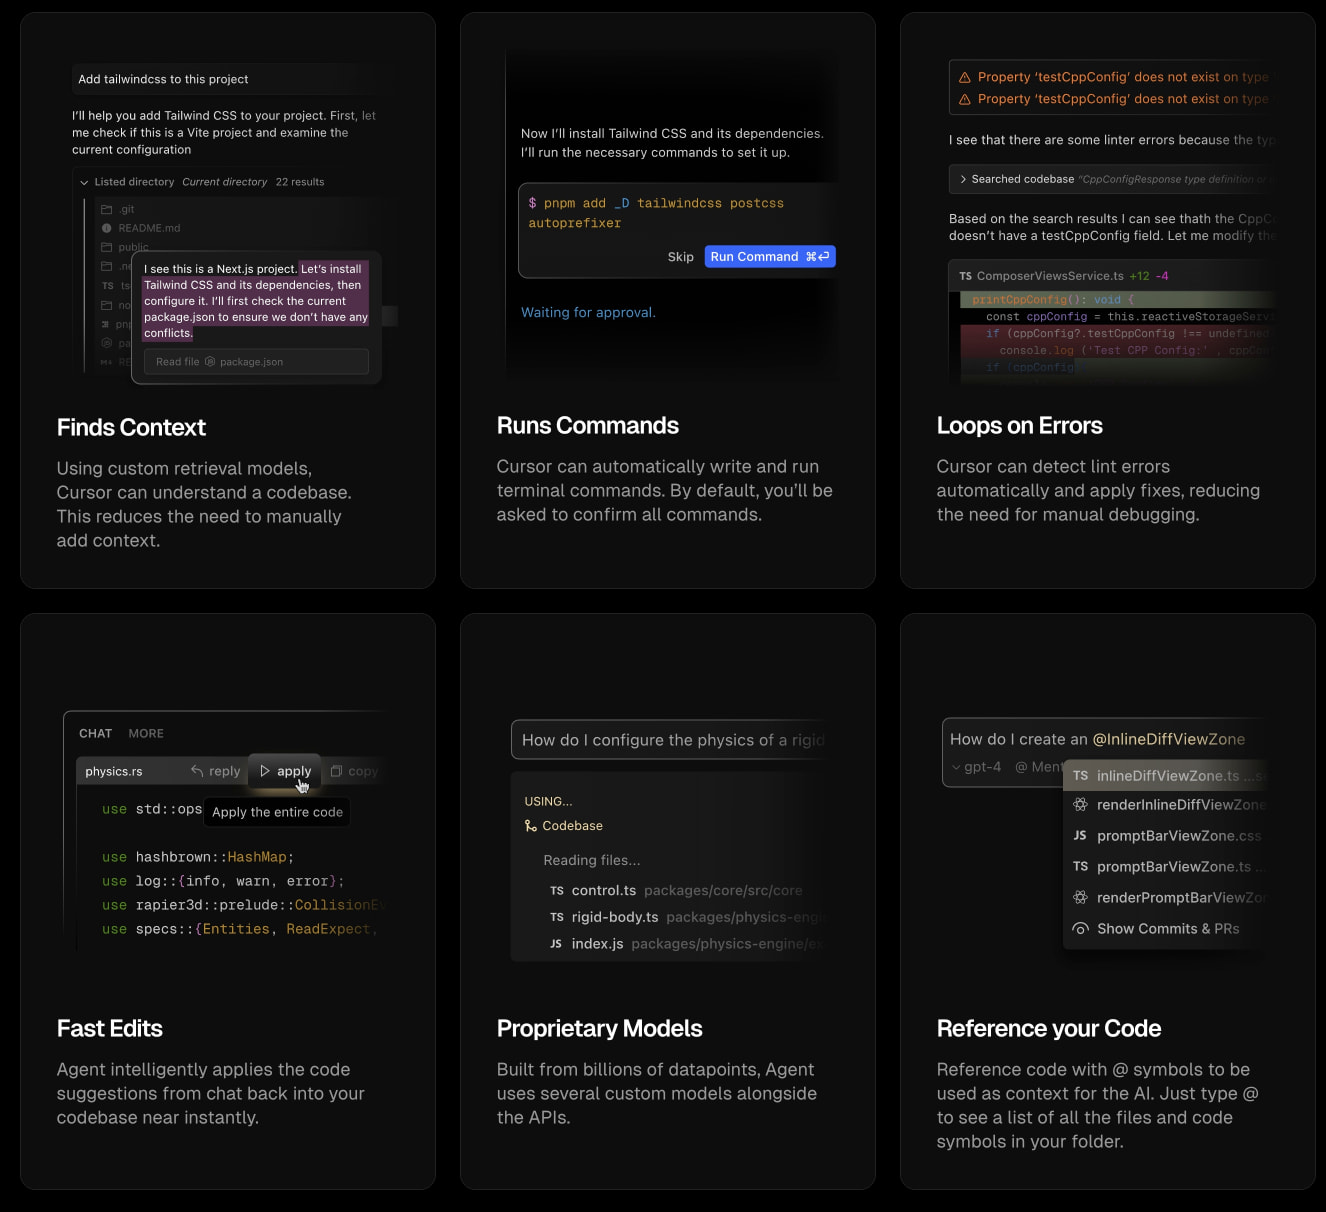Click symbol icon of renderPromptBarViewZone
This screenshot has height=1212, width=1326.
[x=1080, y=898]
